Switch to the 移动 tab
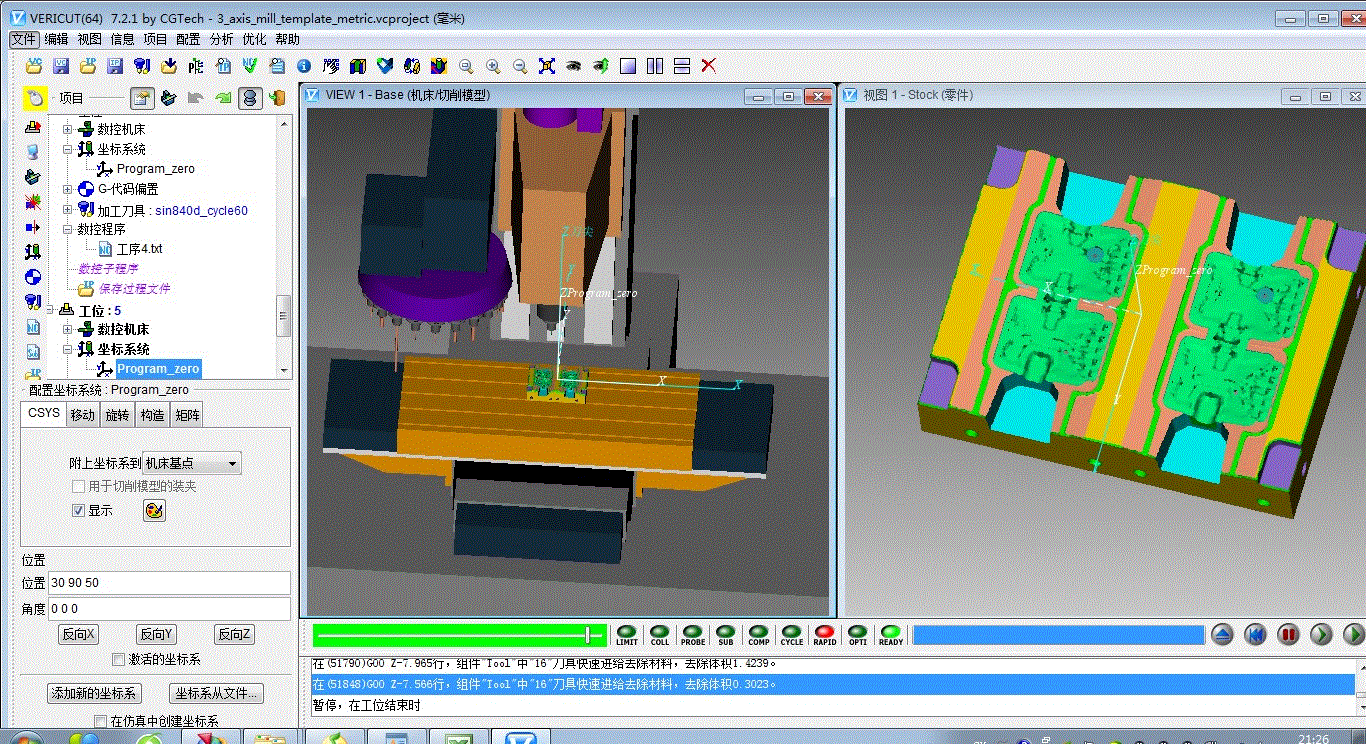The width and height of the screenshot is (1366, 744). [x=83, y=416]
